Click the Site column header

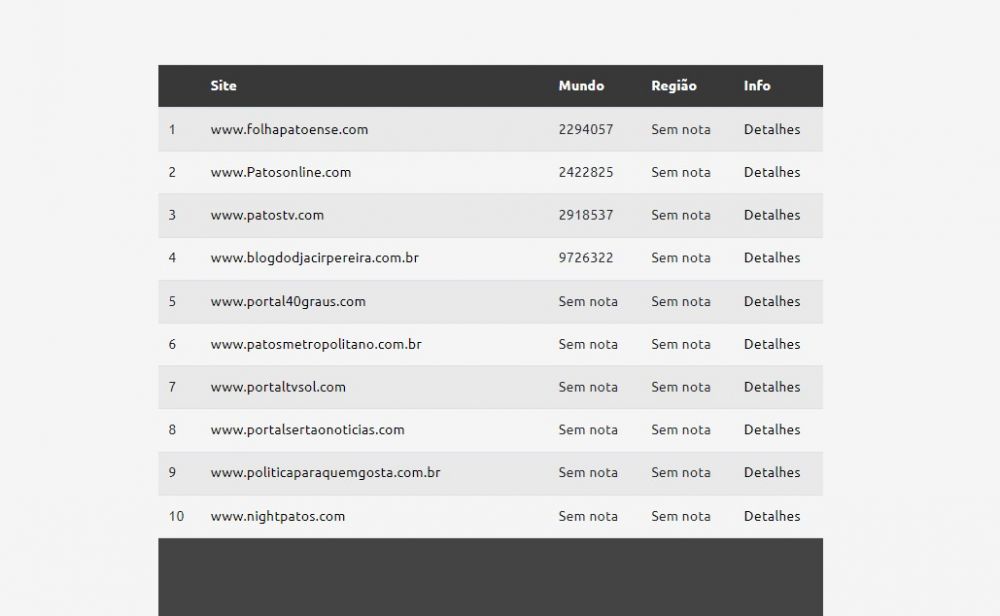(223, 85)
